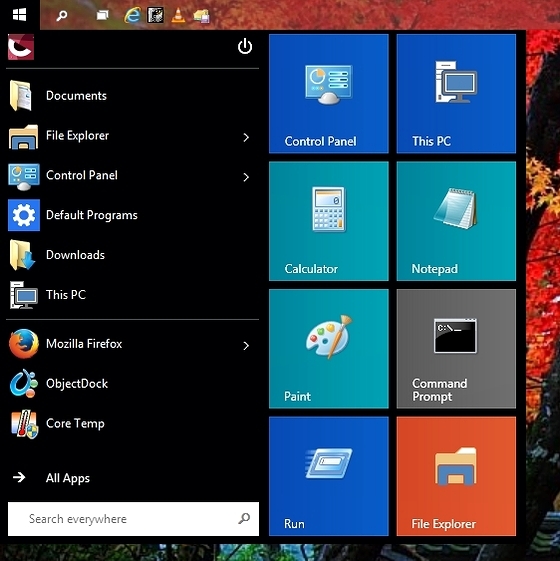
Task: Launch Mozilla Firefox icon
Action: tap(24, 344)
